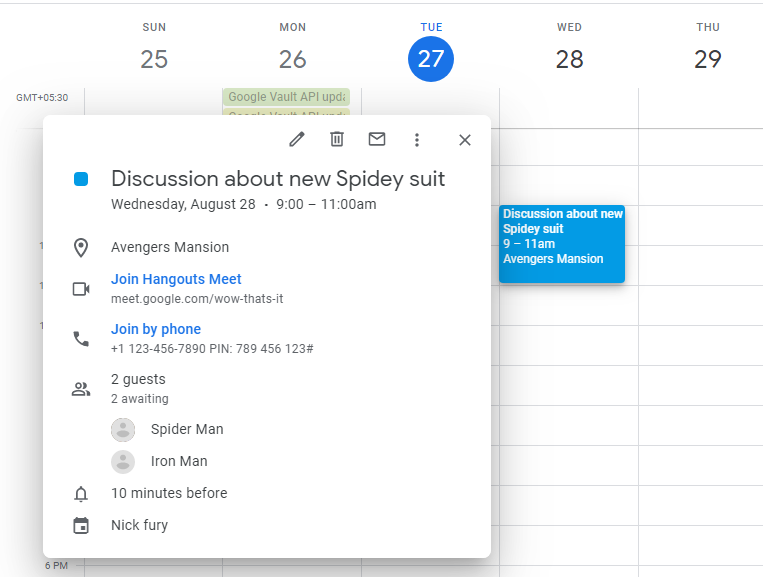Email guests with the envelope icon
This screenshot has height=577, width=763.
(377, 140)
